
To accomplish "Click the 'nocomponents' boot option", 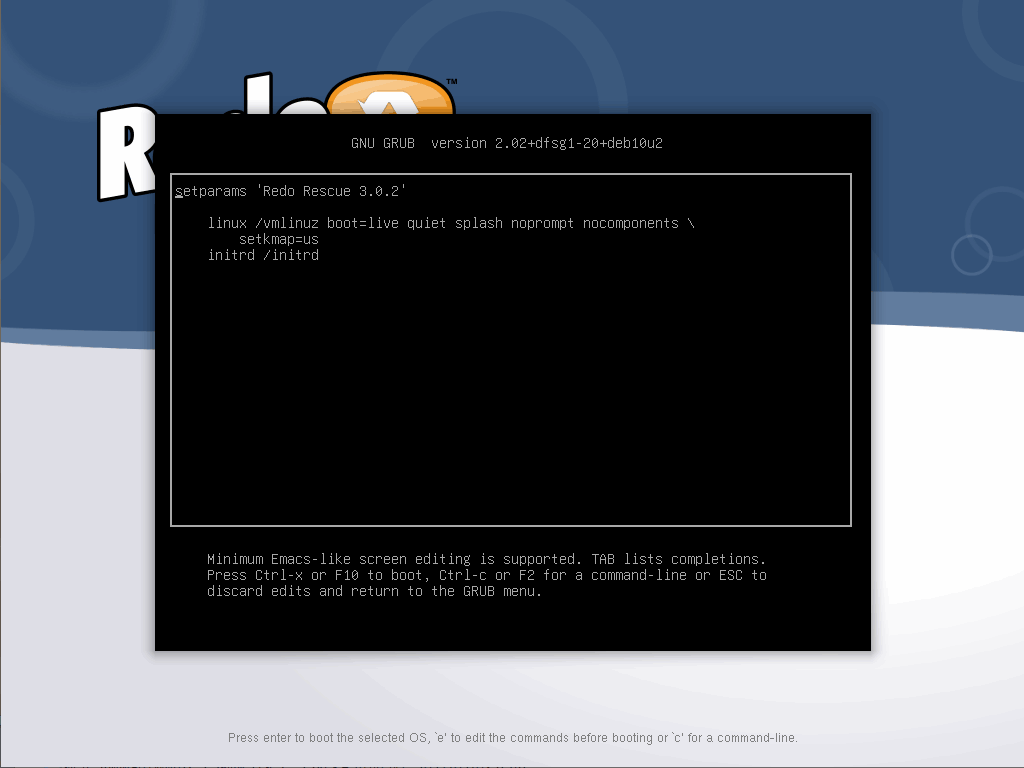I will [x=631, y=223].
